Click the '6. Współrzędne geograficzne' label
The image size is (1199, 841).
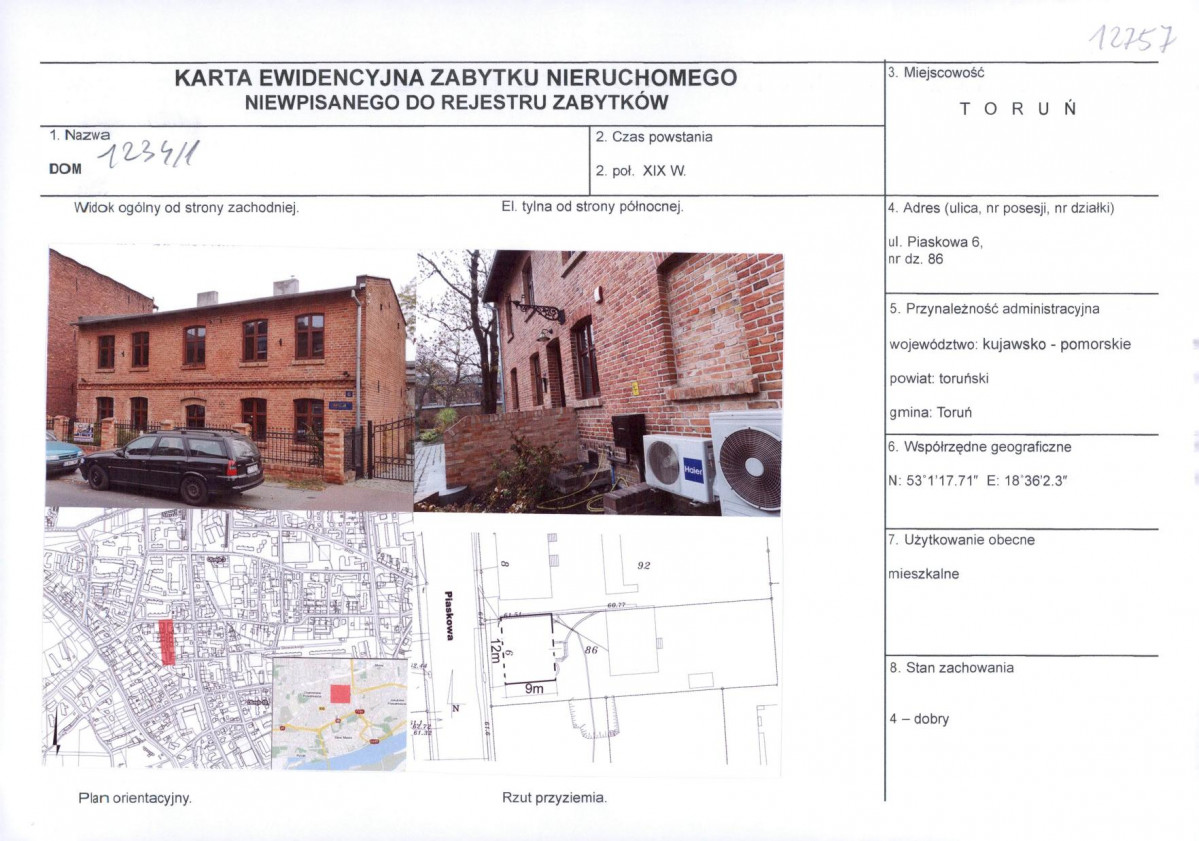click(980, 447)
